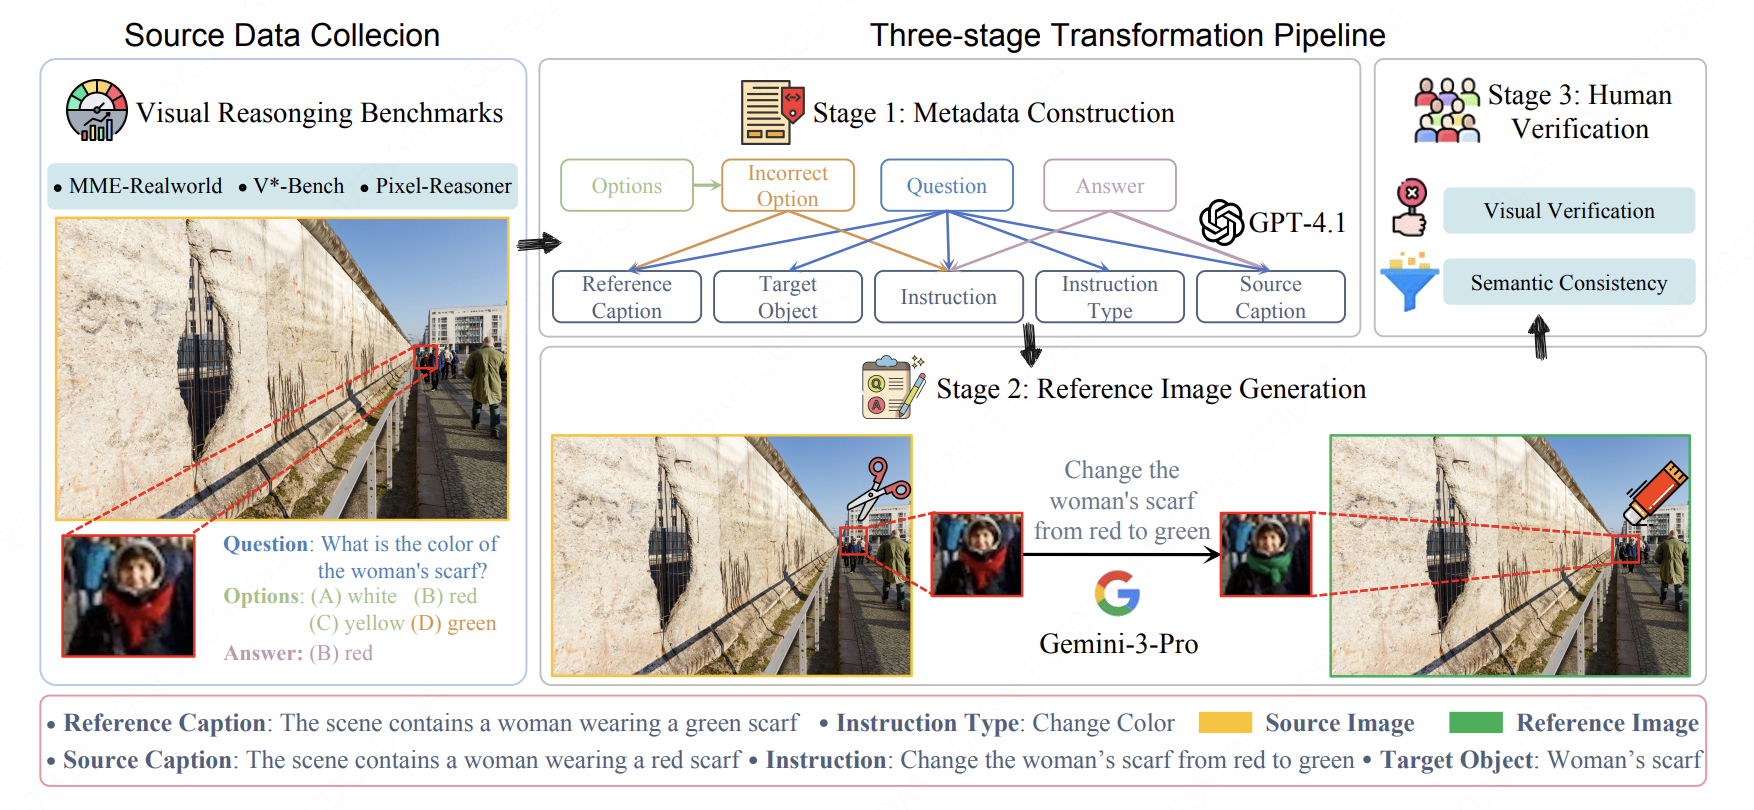Click the 'Change the woman's scarf' instruction text
1754x810 pixels.
coord(1122,501)
